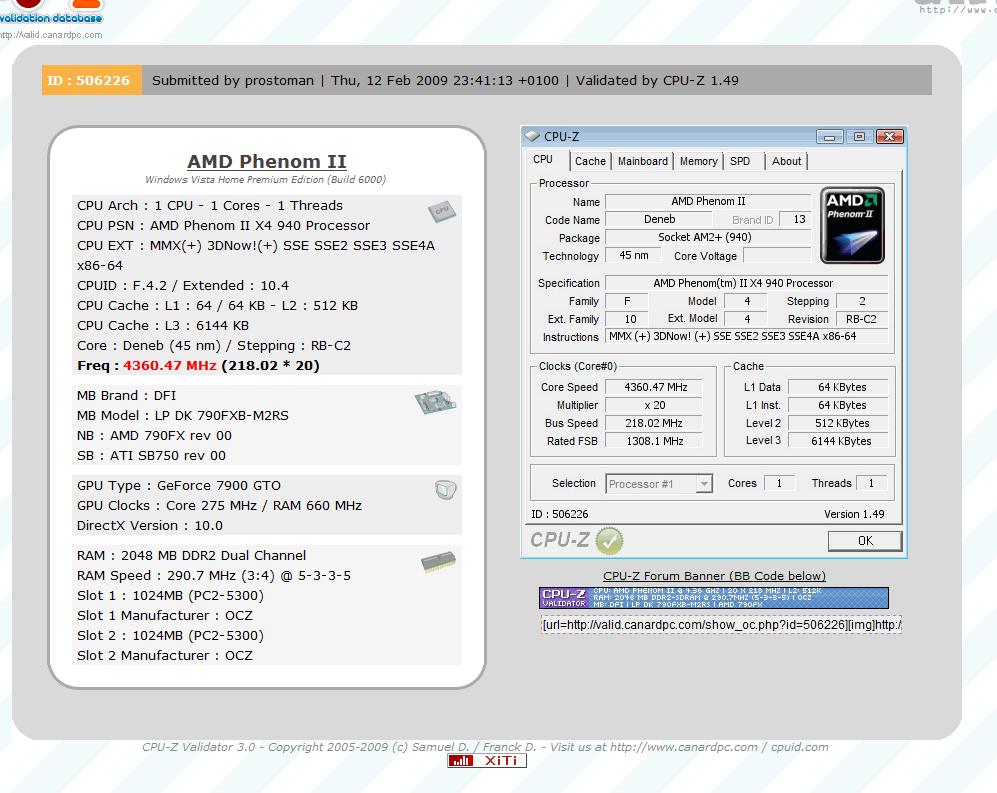The height and width of the screenshot is (793, 997).
Task: Click the OK button in CPU-Z
Action: coord(865,541)
